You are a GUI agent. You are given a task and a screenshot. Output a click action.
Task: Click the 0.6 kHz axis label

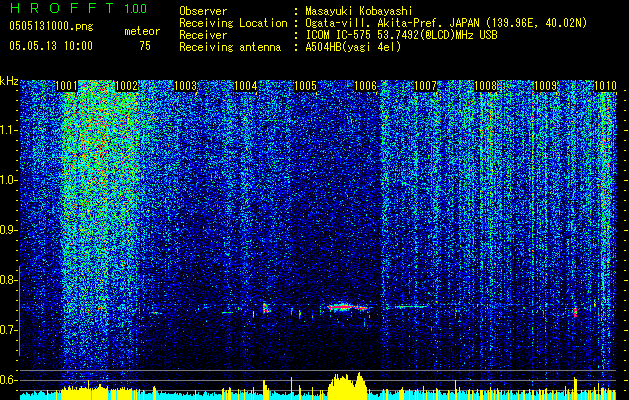click(8, 380)
